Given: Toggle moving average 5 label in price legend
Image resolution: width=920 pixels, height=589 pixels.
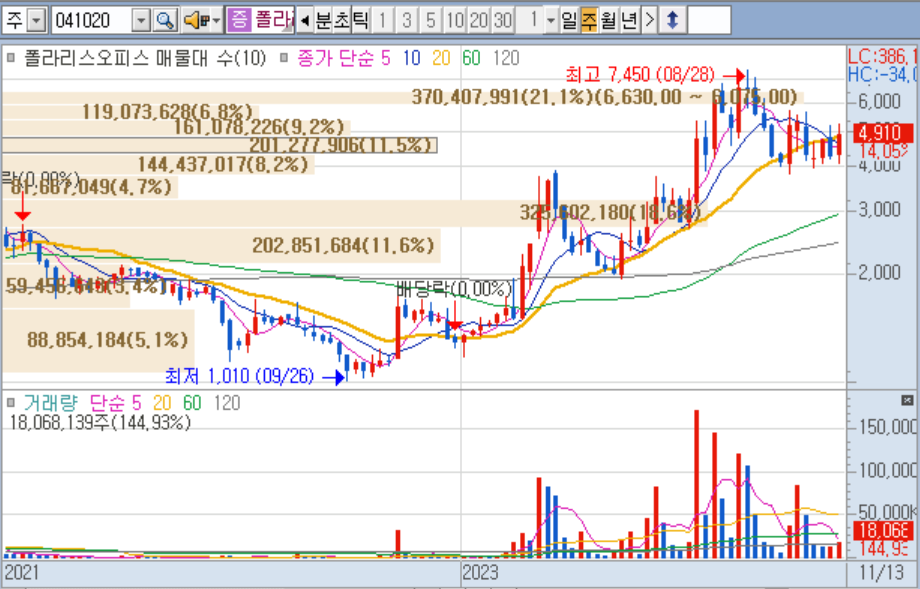Looking at the screenshot, I should (385, 57).
